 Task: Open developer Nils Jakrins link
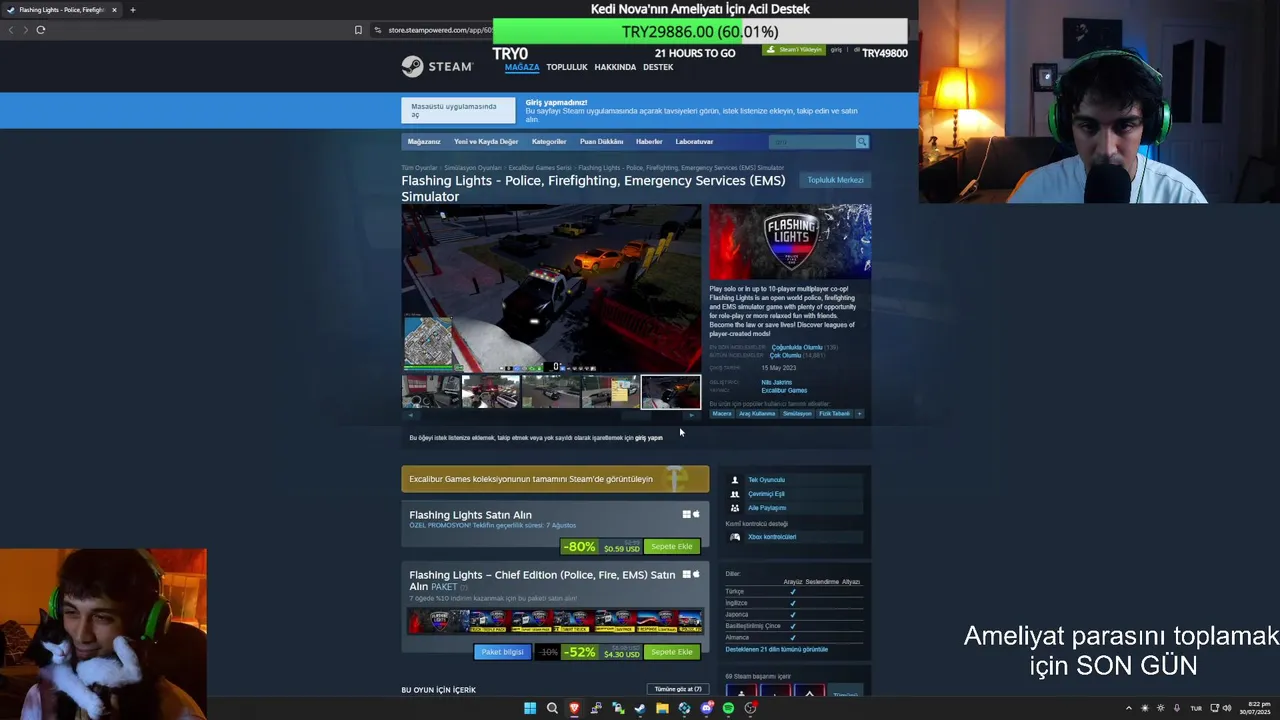tap(776, 383)
